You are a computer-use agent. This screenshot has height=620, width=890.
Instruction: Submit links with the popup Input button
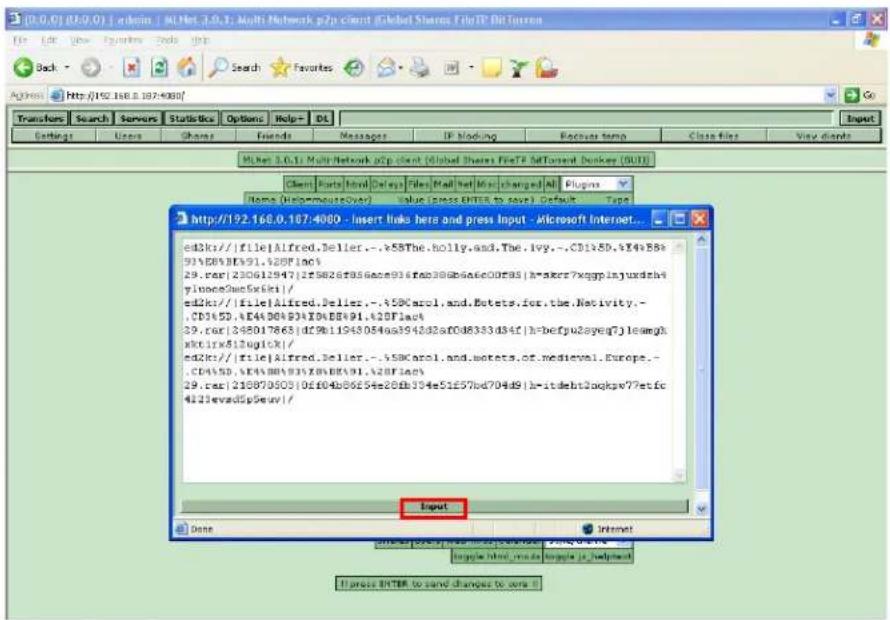(434, 507)
